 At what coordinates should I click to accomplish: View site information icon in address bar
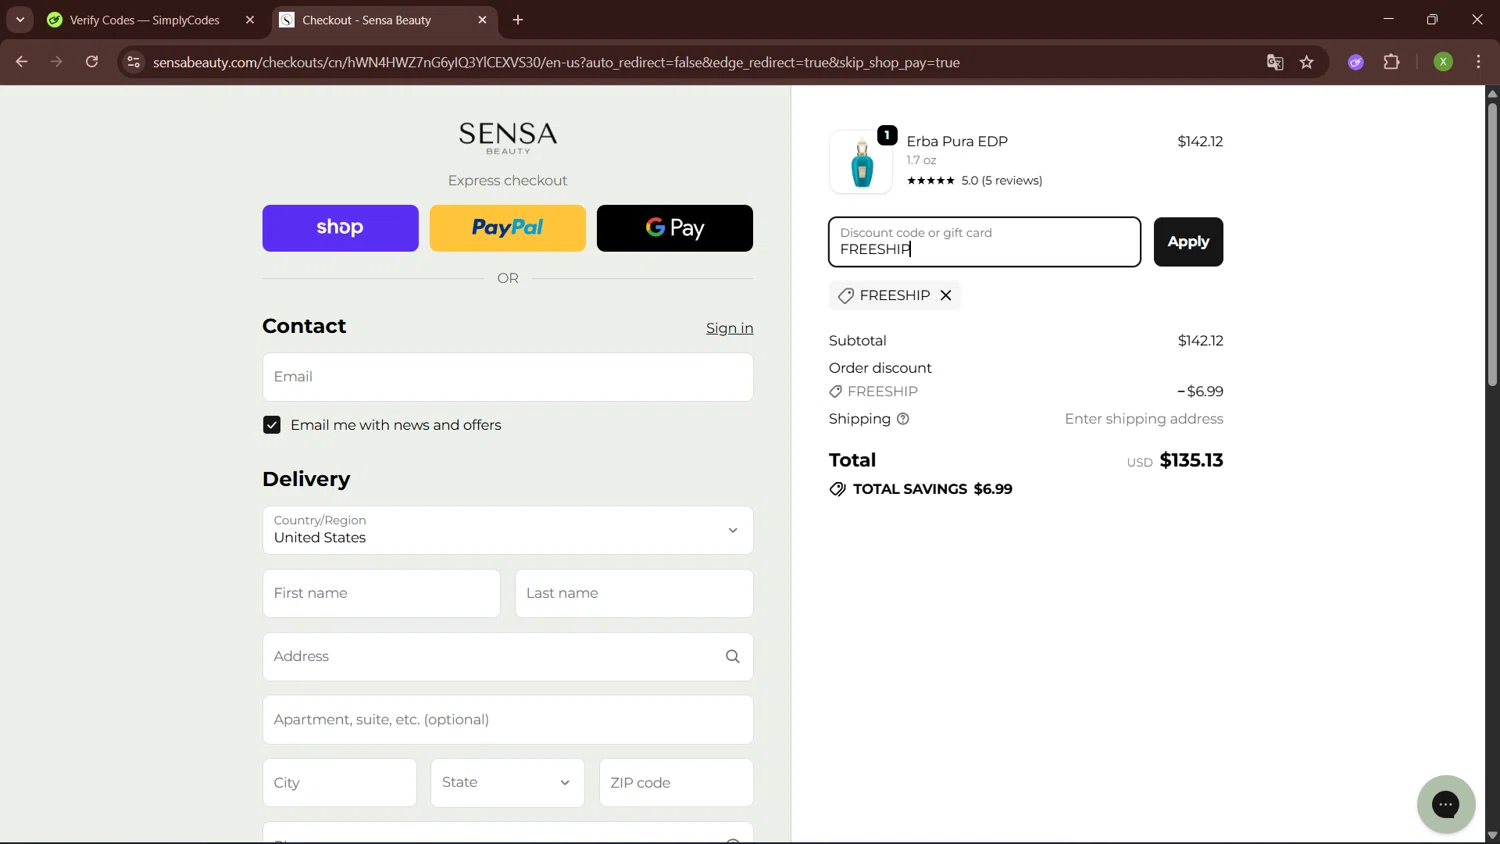[x=133, y=62]
